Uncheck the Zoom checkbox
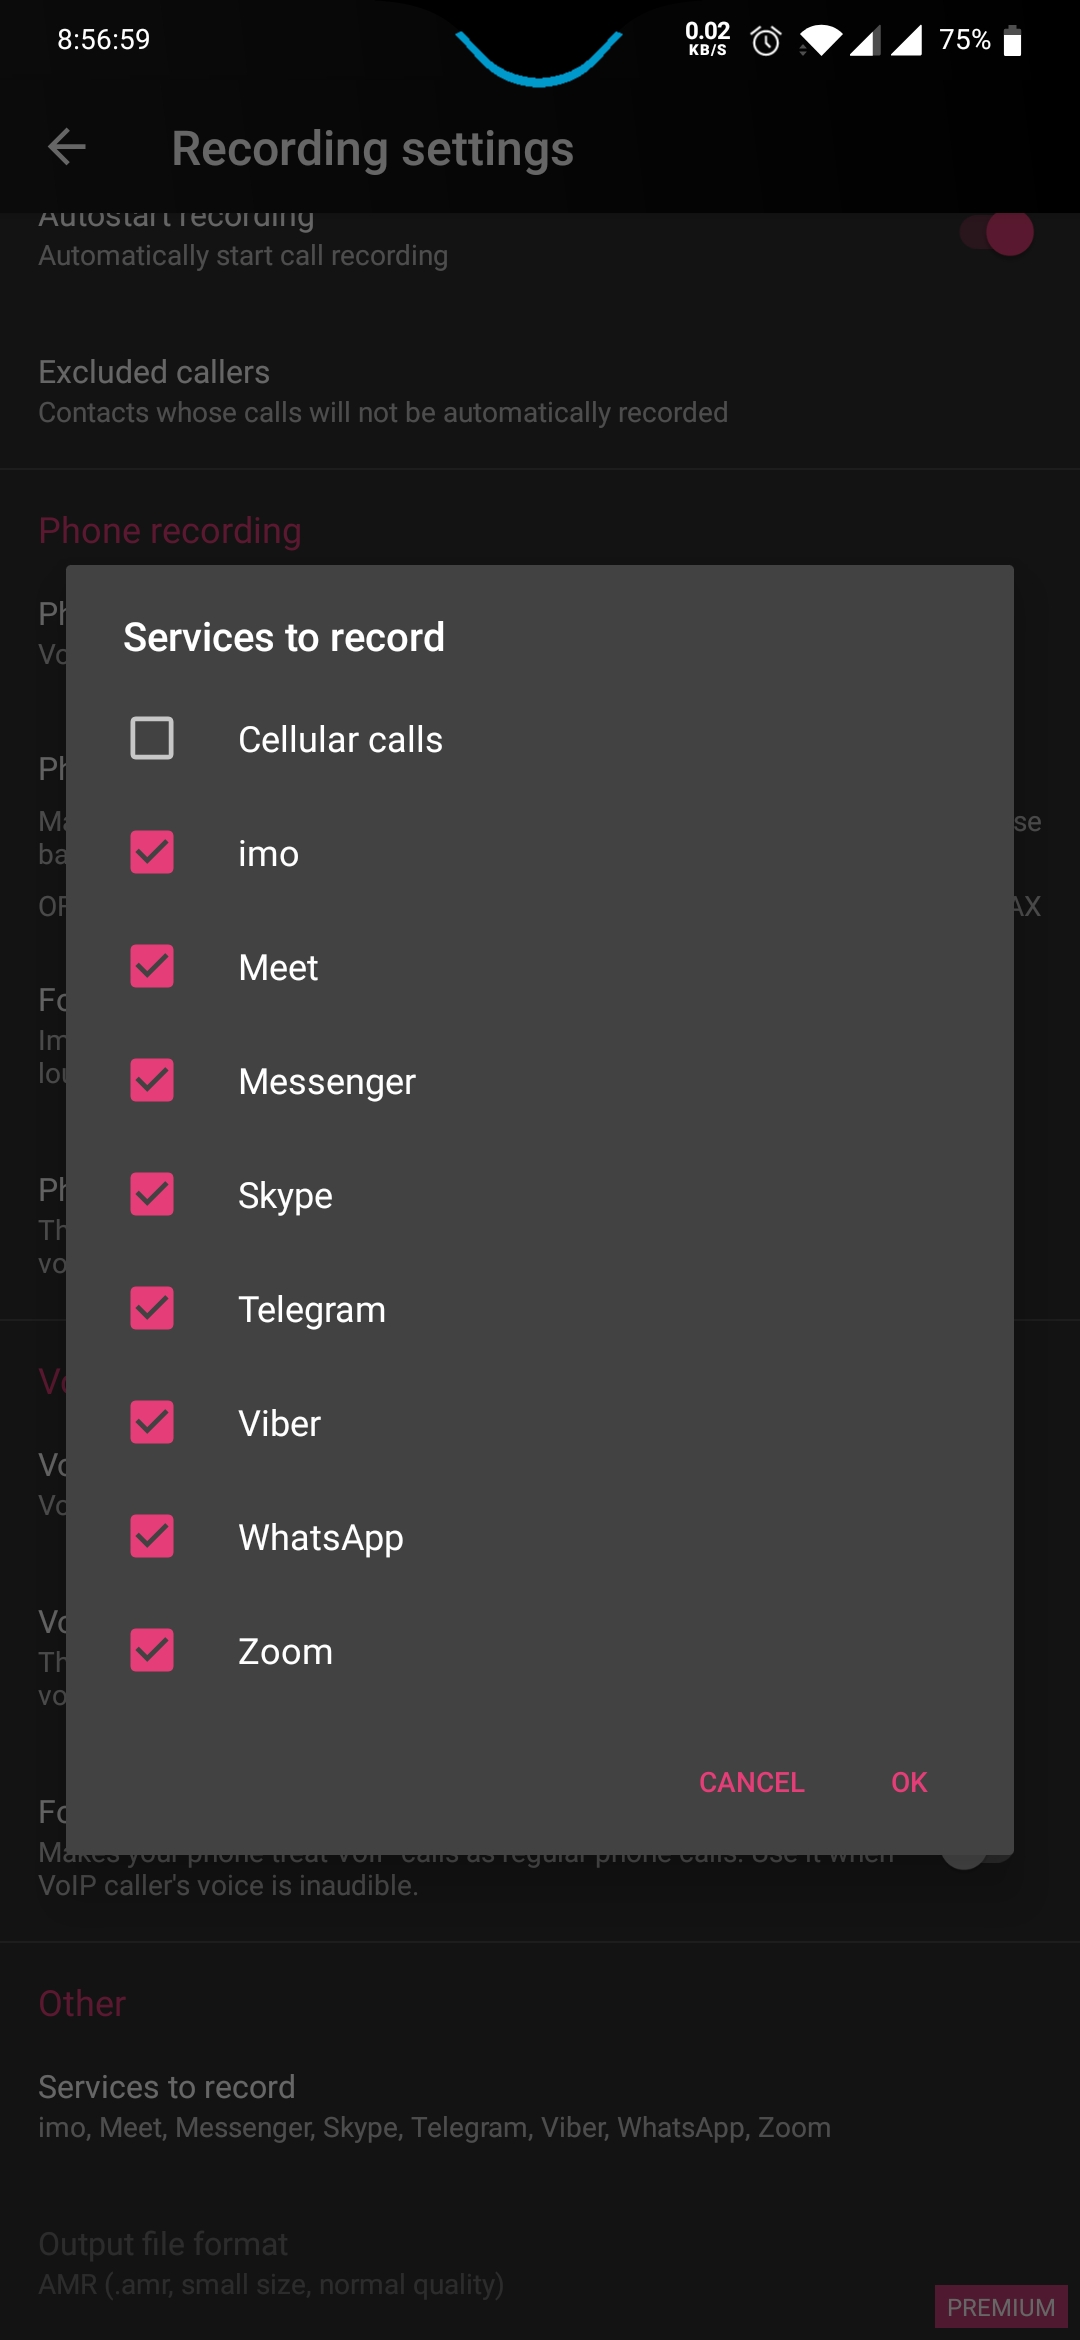This screenshot has width=1080, height=2340. 152,1650
